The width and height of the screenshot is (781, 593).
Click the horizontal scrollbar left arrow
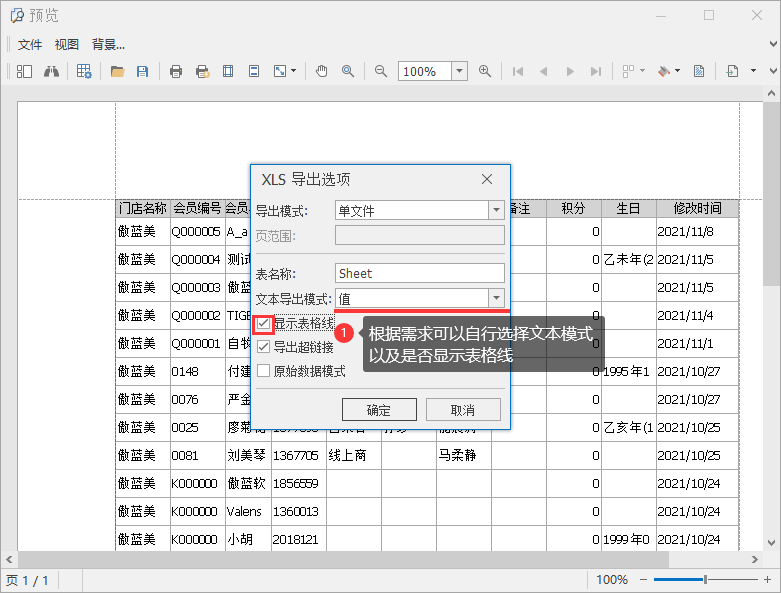(x=8, y=559)
